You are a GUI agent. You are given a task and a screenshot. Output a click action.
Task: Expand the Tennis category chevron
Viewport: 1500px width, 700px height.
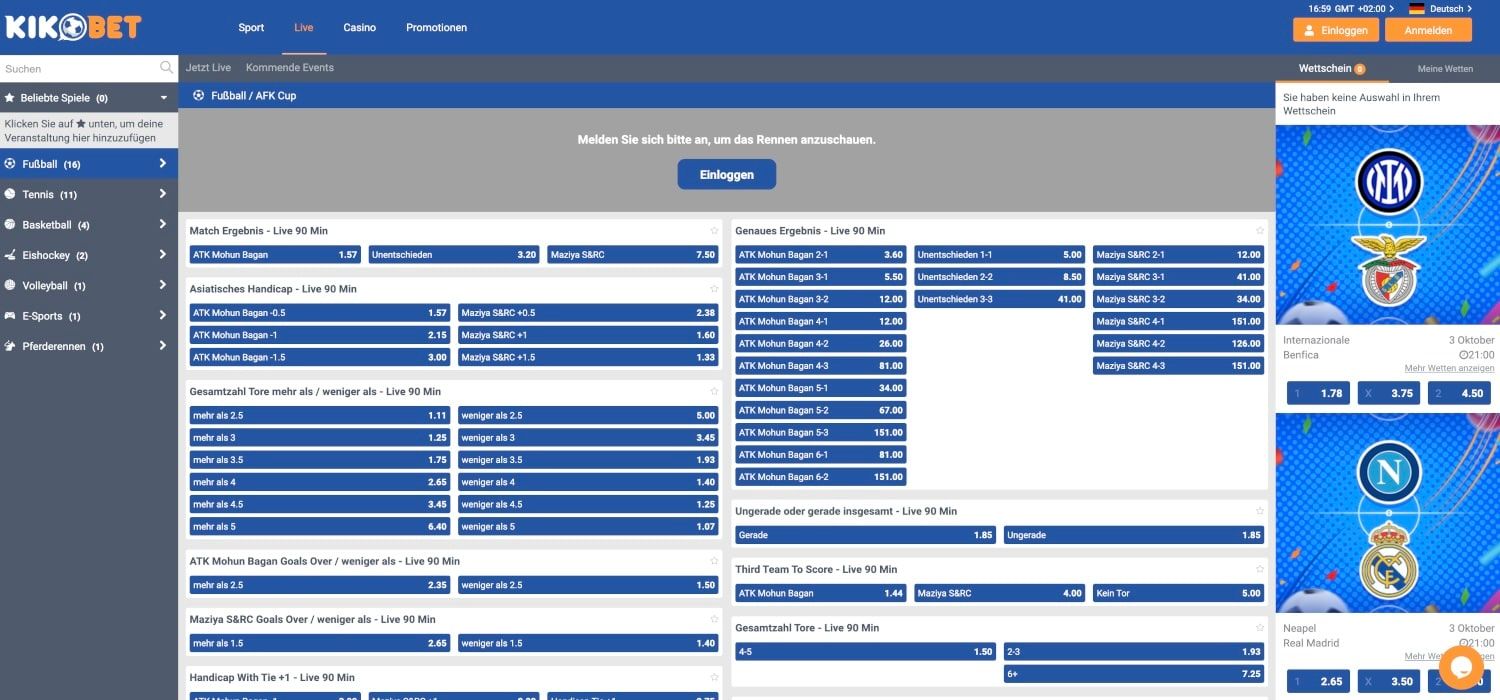162,194
